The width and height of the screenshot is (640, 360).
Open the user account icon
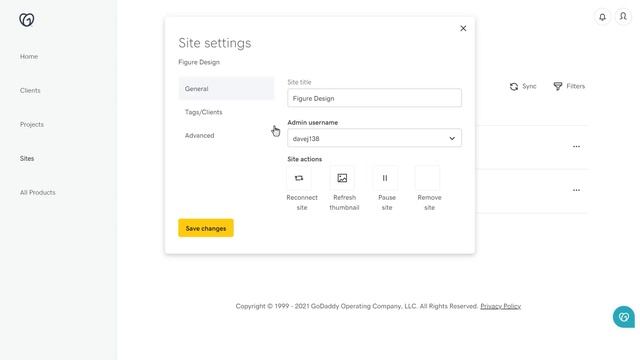pos(623,17)
